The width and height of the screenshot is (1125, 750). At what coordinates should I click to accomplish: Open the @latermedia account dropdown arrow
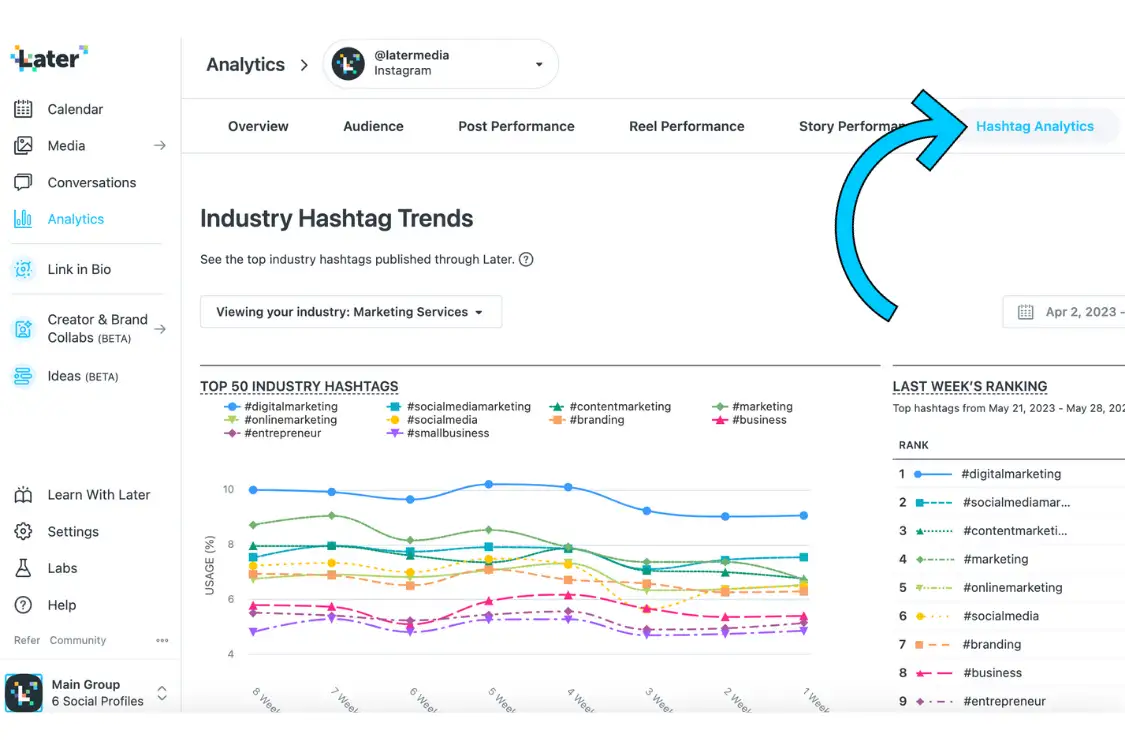[539, 65]
